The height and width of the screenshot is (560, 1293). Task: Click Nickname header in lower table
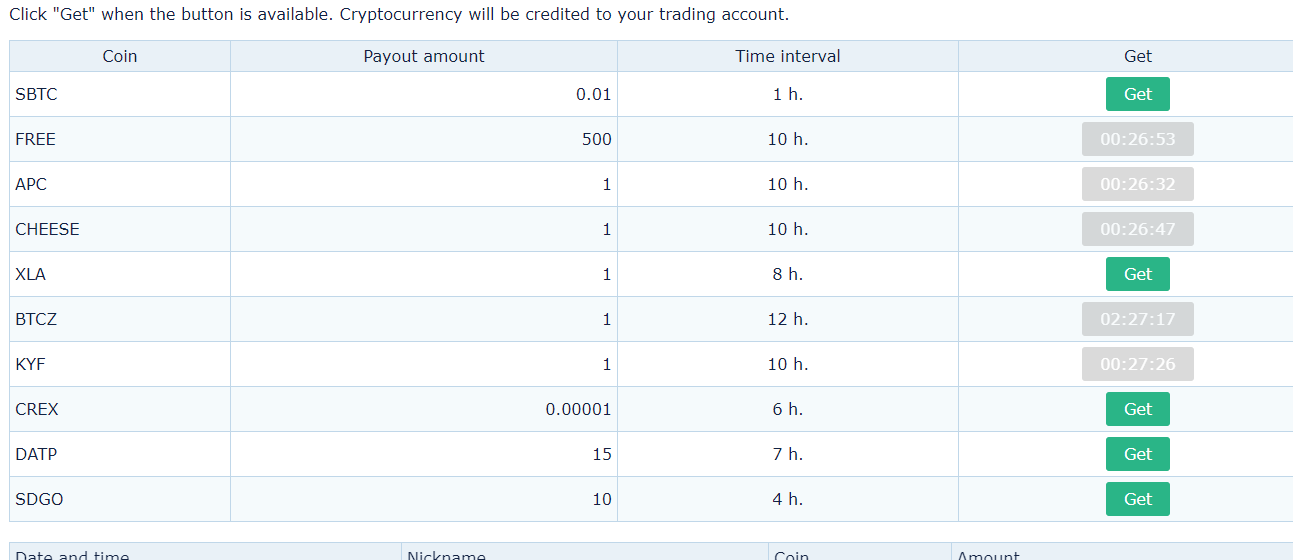click(446, 555)
